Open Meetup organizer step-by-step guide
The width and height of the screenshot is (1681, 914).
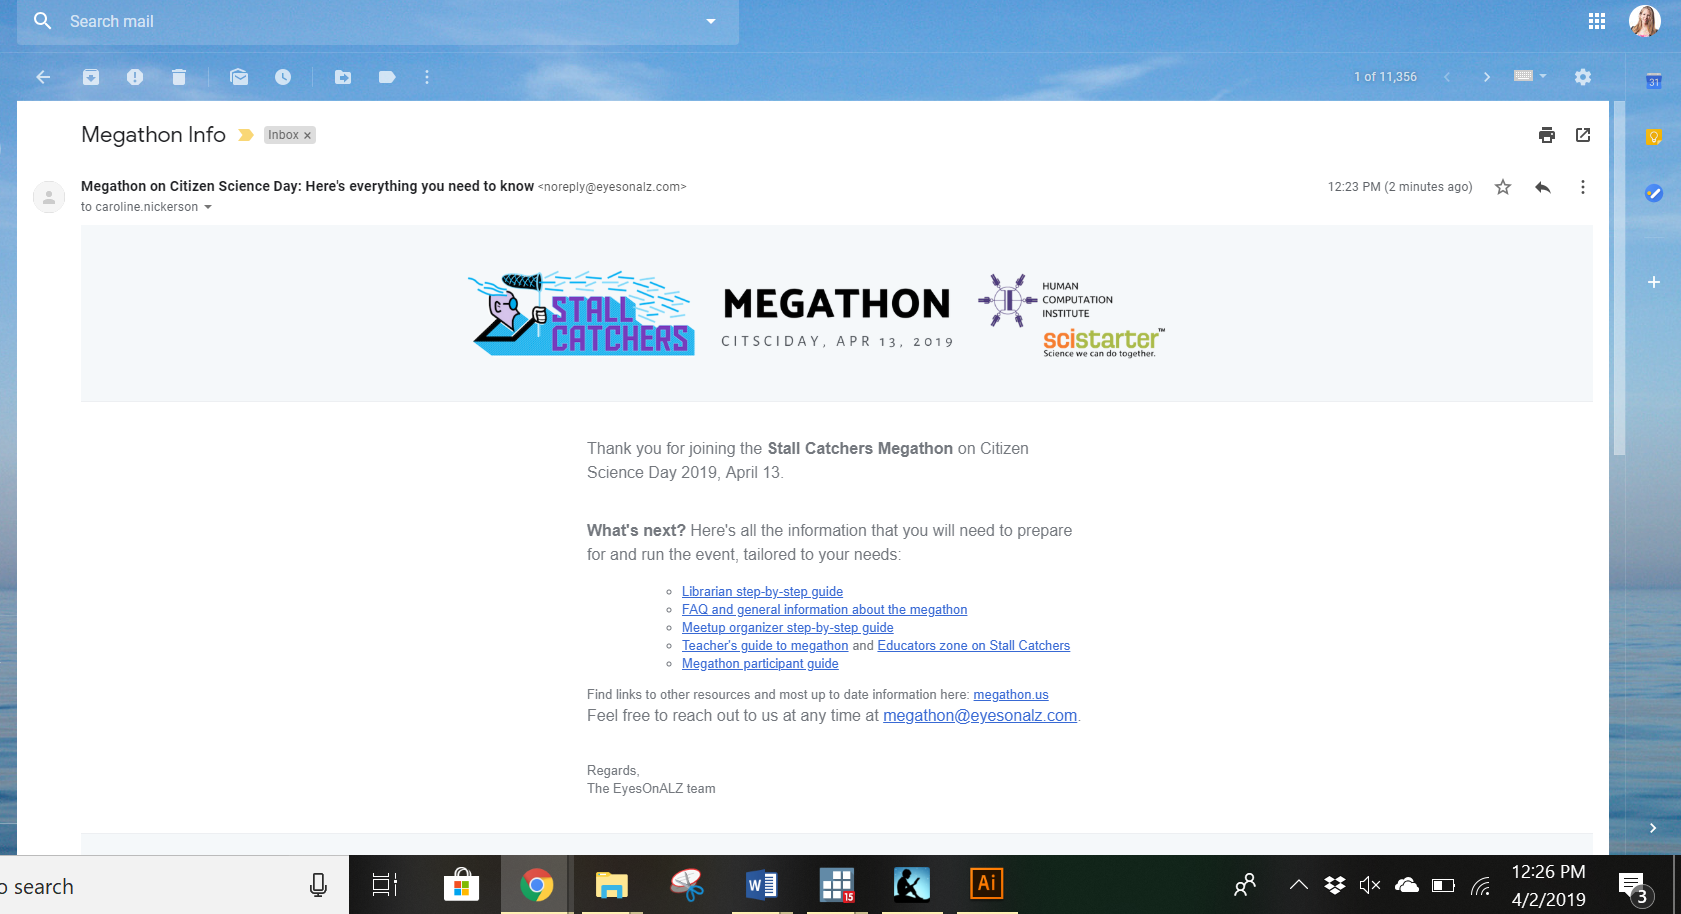click(788, 627)
